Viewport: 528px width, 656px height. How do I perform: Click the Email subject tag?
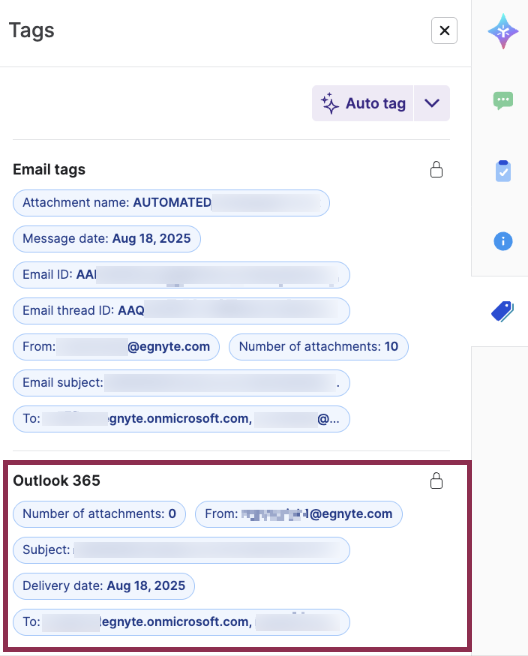[x=181, y=383]
